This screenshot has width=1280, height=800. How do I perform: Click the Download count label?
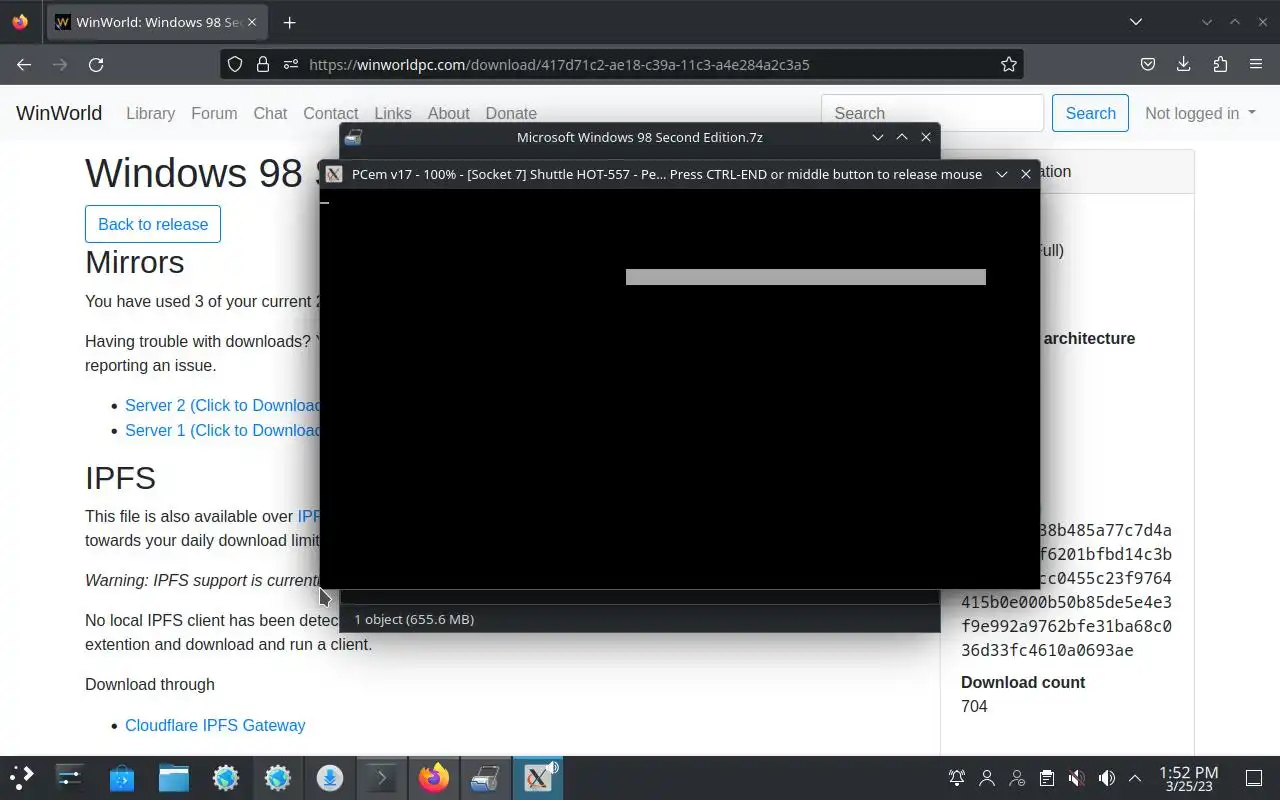pyautogui.click(x=1023, y=682)
